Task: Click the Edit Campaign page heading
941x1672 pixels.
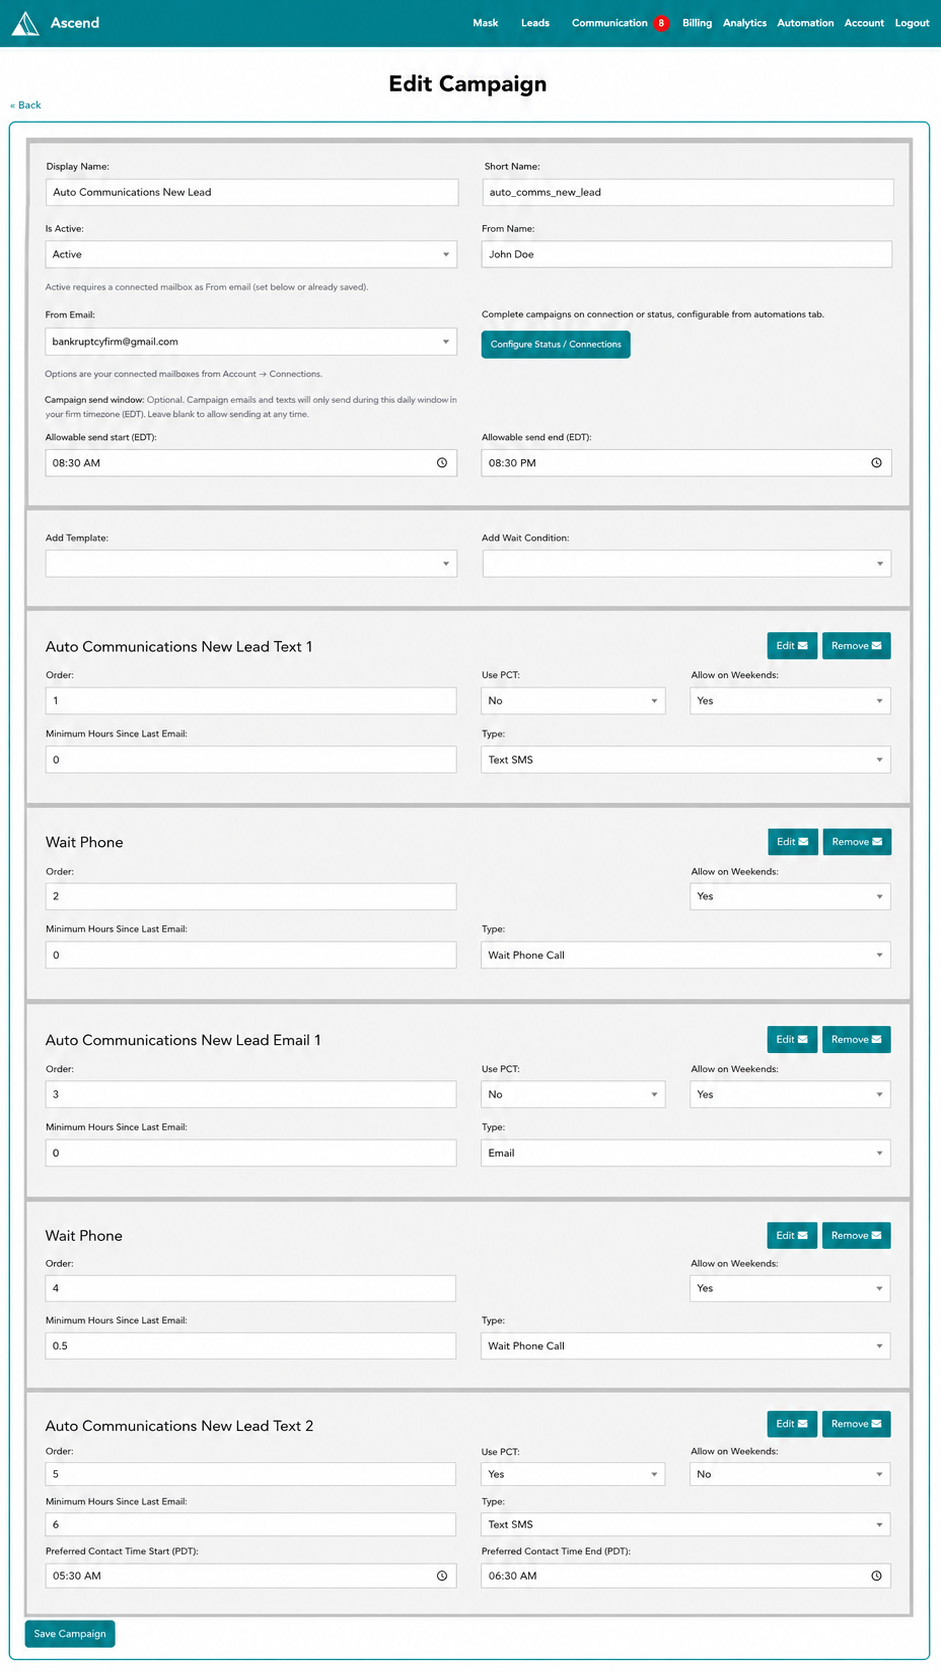Action: pos(468,84)
